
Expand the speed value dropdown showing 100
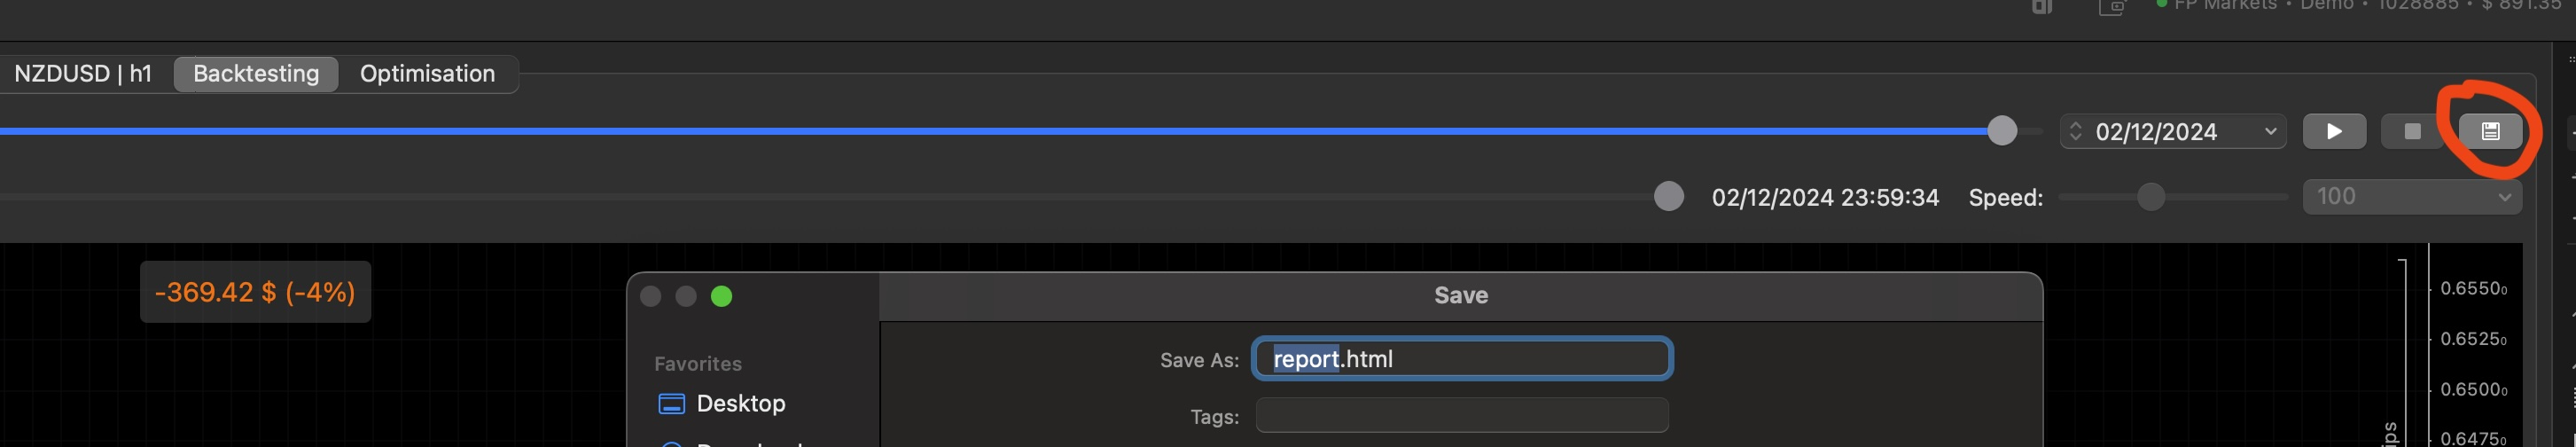point(2412,196)
